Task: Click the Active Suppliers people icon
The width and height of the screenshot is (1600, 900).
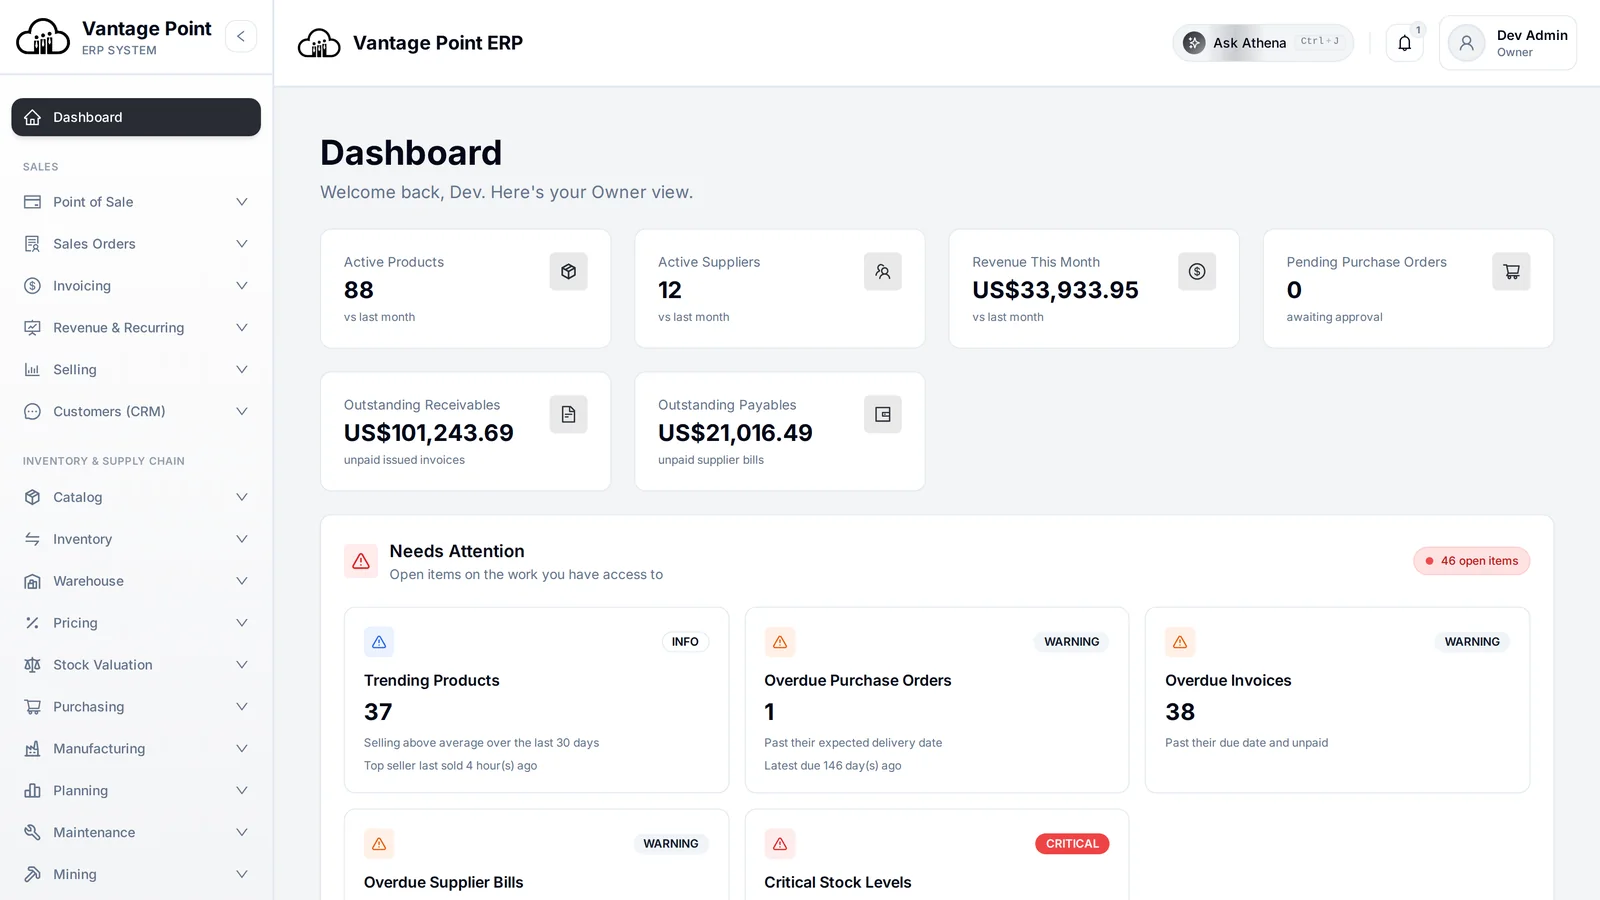Action: click(882, 271)
